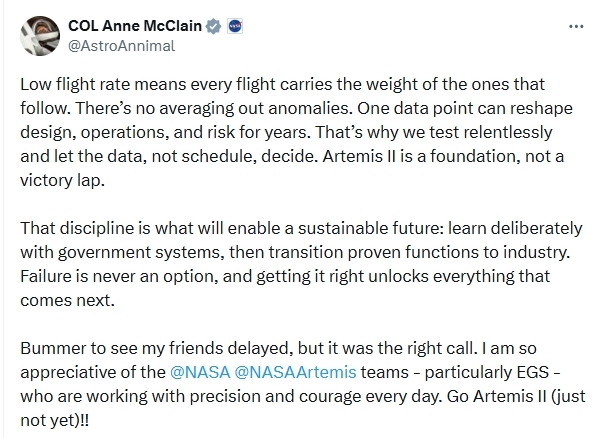
Task: Click the gray verified checkmark badge
Action: [x=213, y=25]
